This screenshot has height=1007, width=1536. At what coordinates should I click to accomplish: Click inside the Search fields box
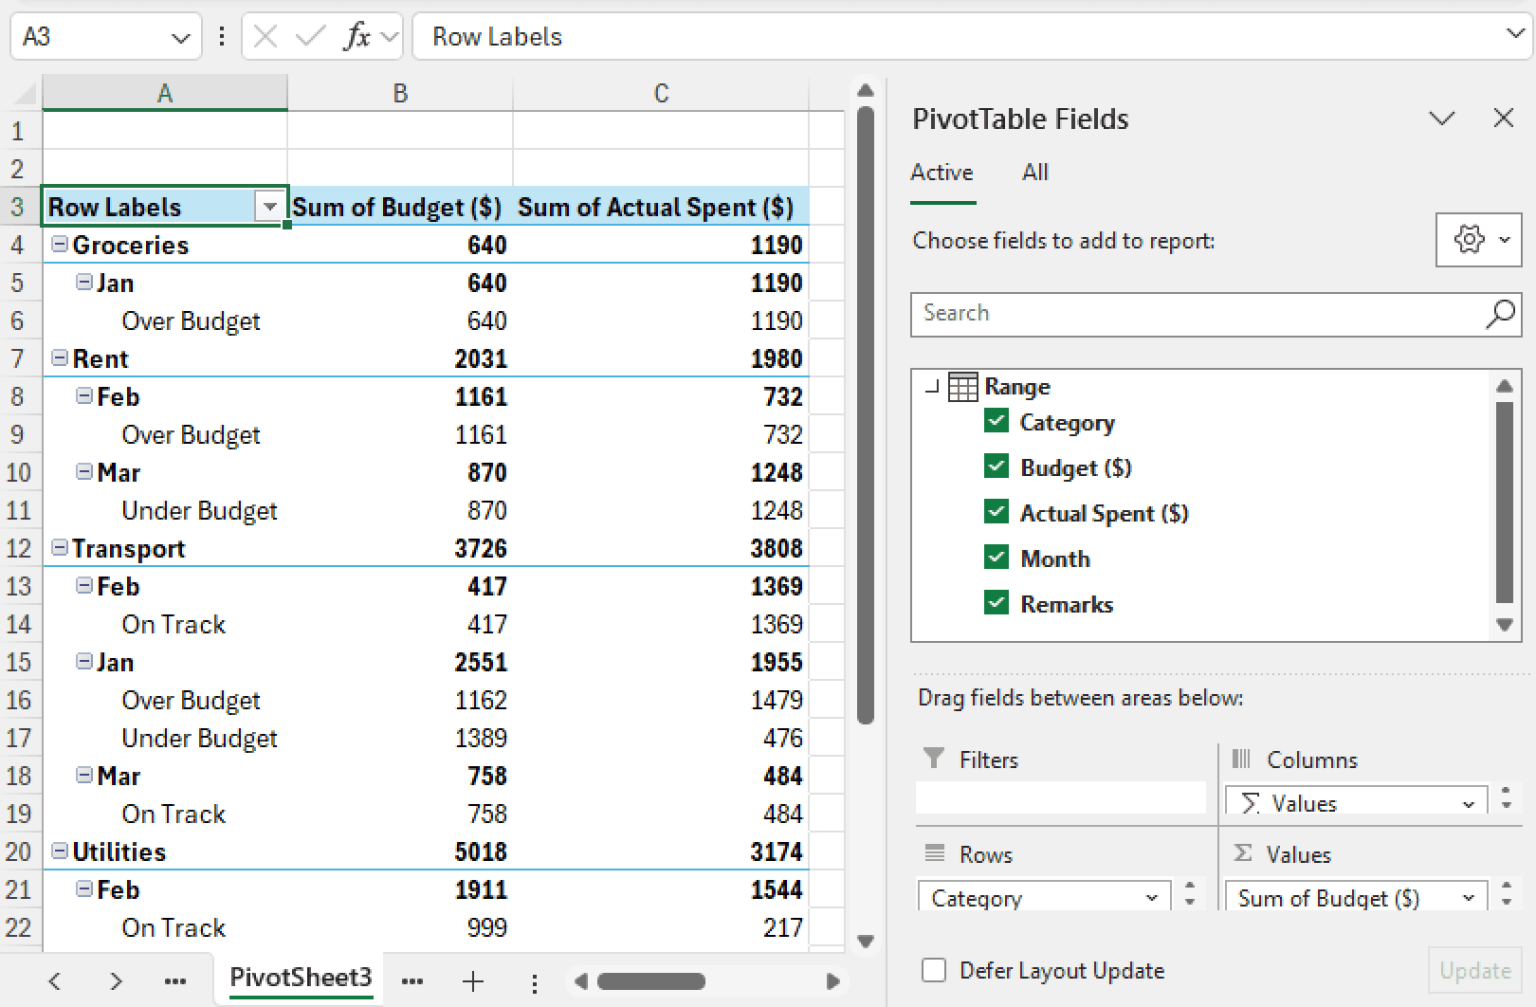tap(1150, 314)
